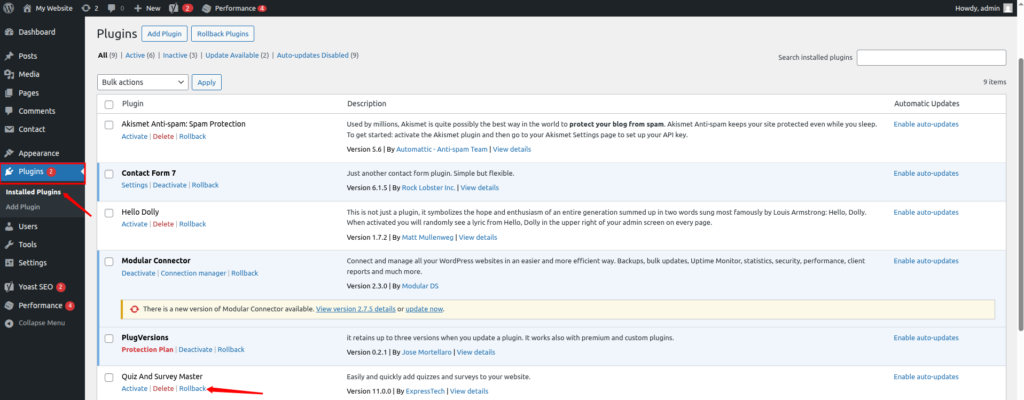Click update now for Modular Connector
1024x400 pixels.
[424, 308]
